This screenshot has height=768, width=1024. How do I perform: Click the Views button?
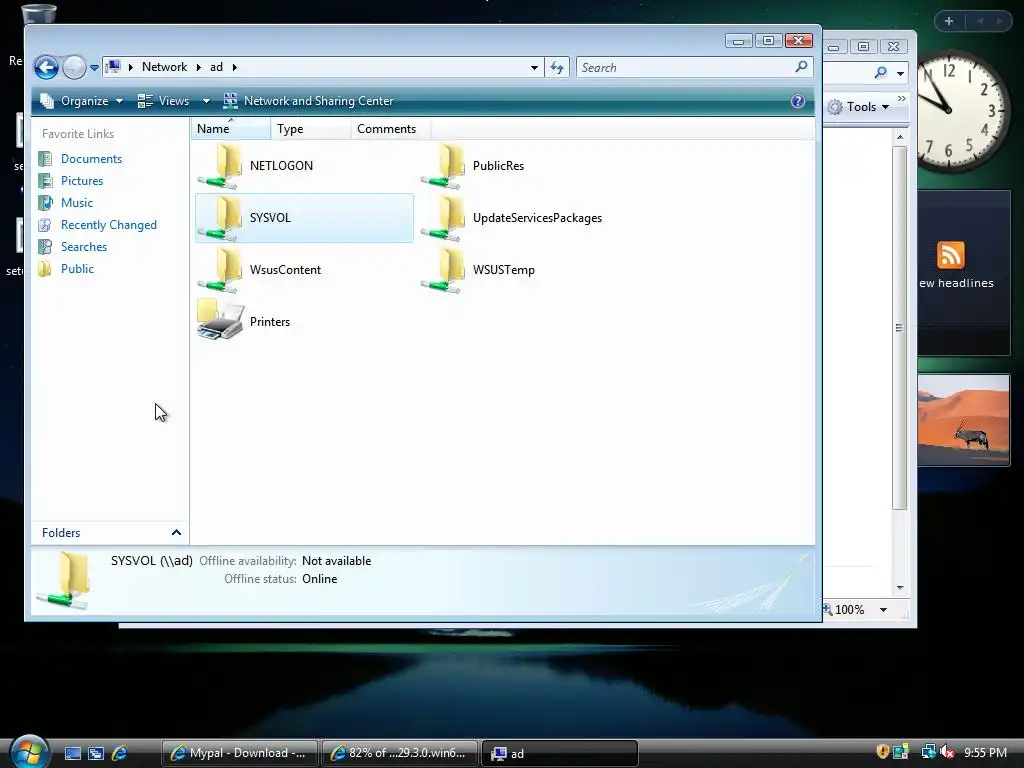click(x=164, y=101)
